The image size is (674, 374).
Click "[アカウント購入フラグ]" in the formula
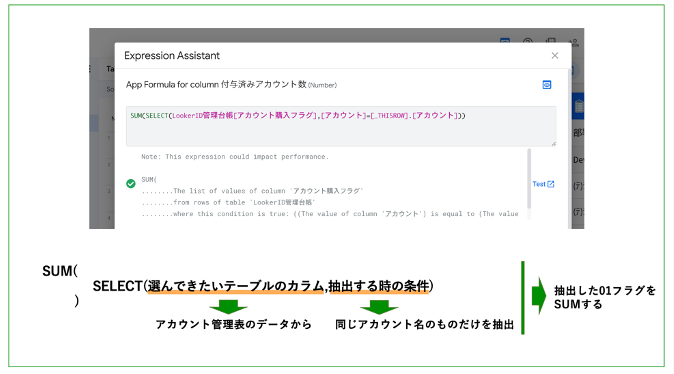(275, 115)
